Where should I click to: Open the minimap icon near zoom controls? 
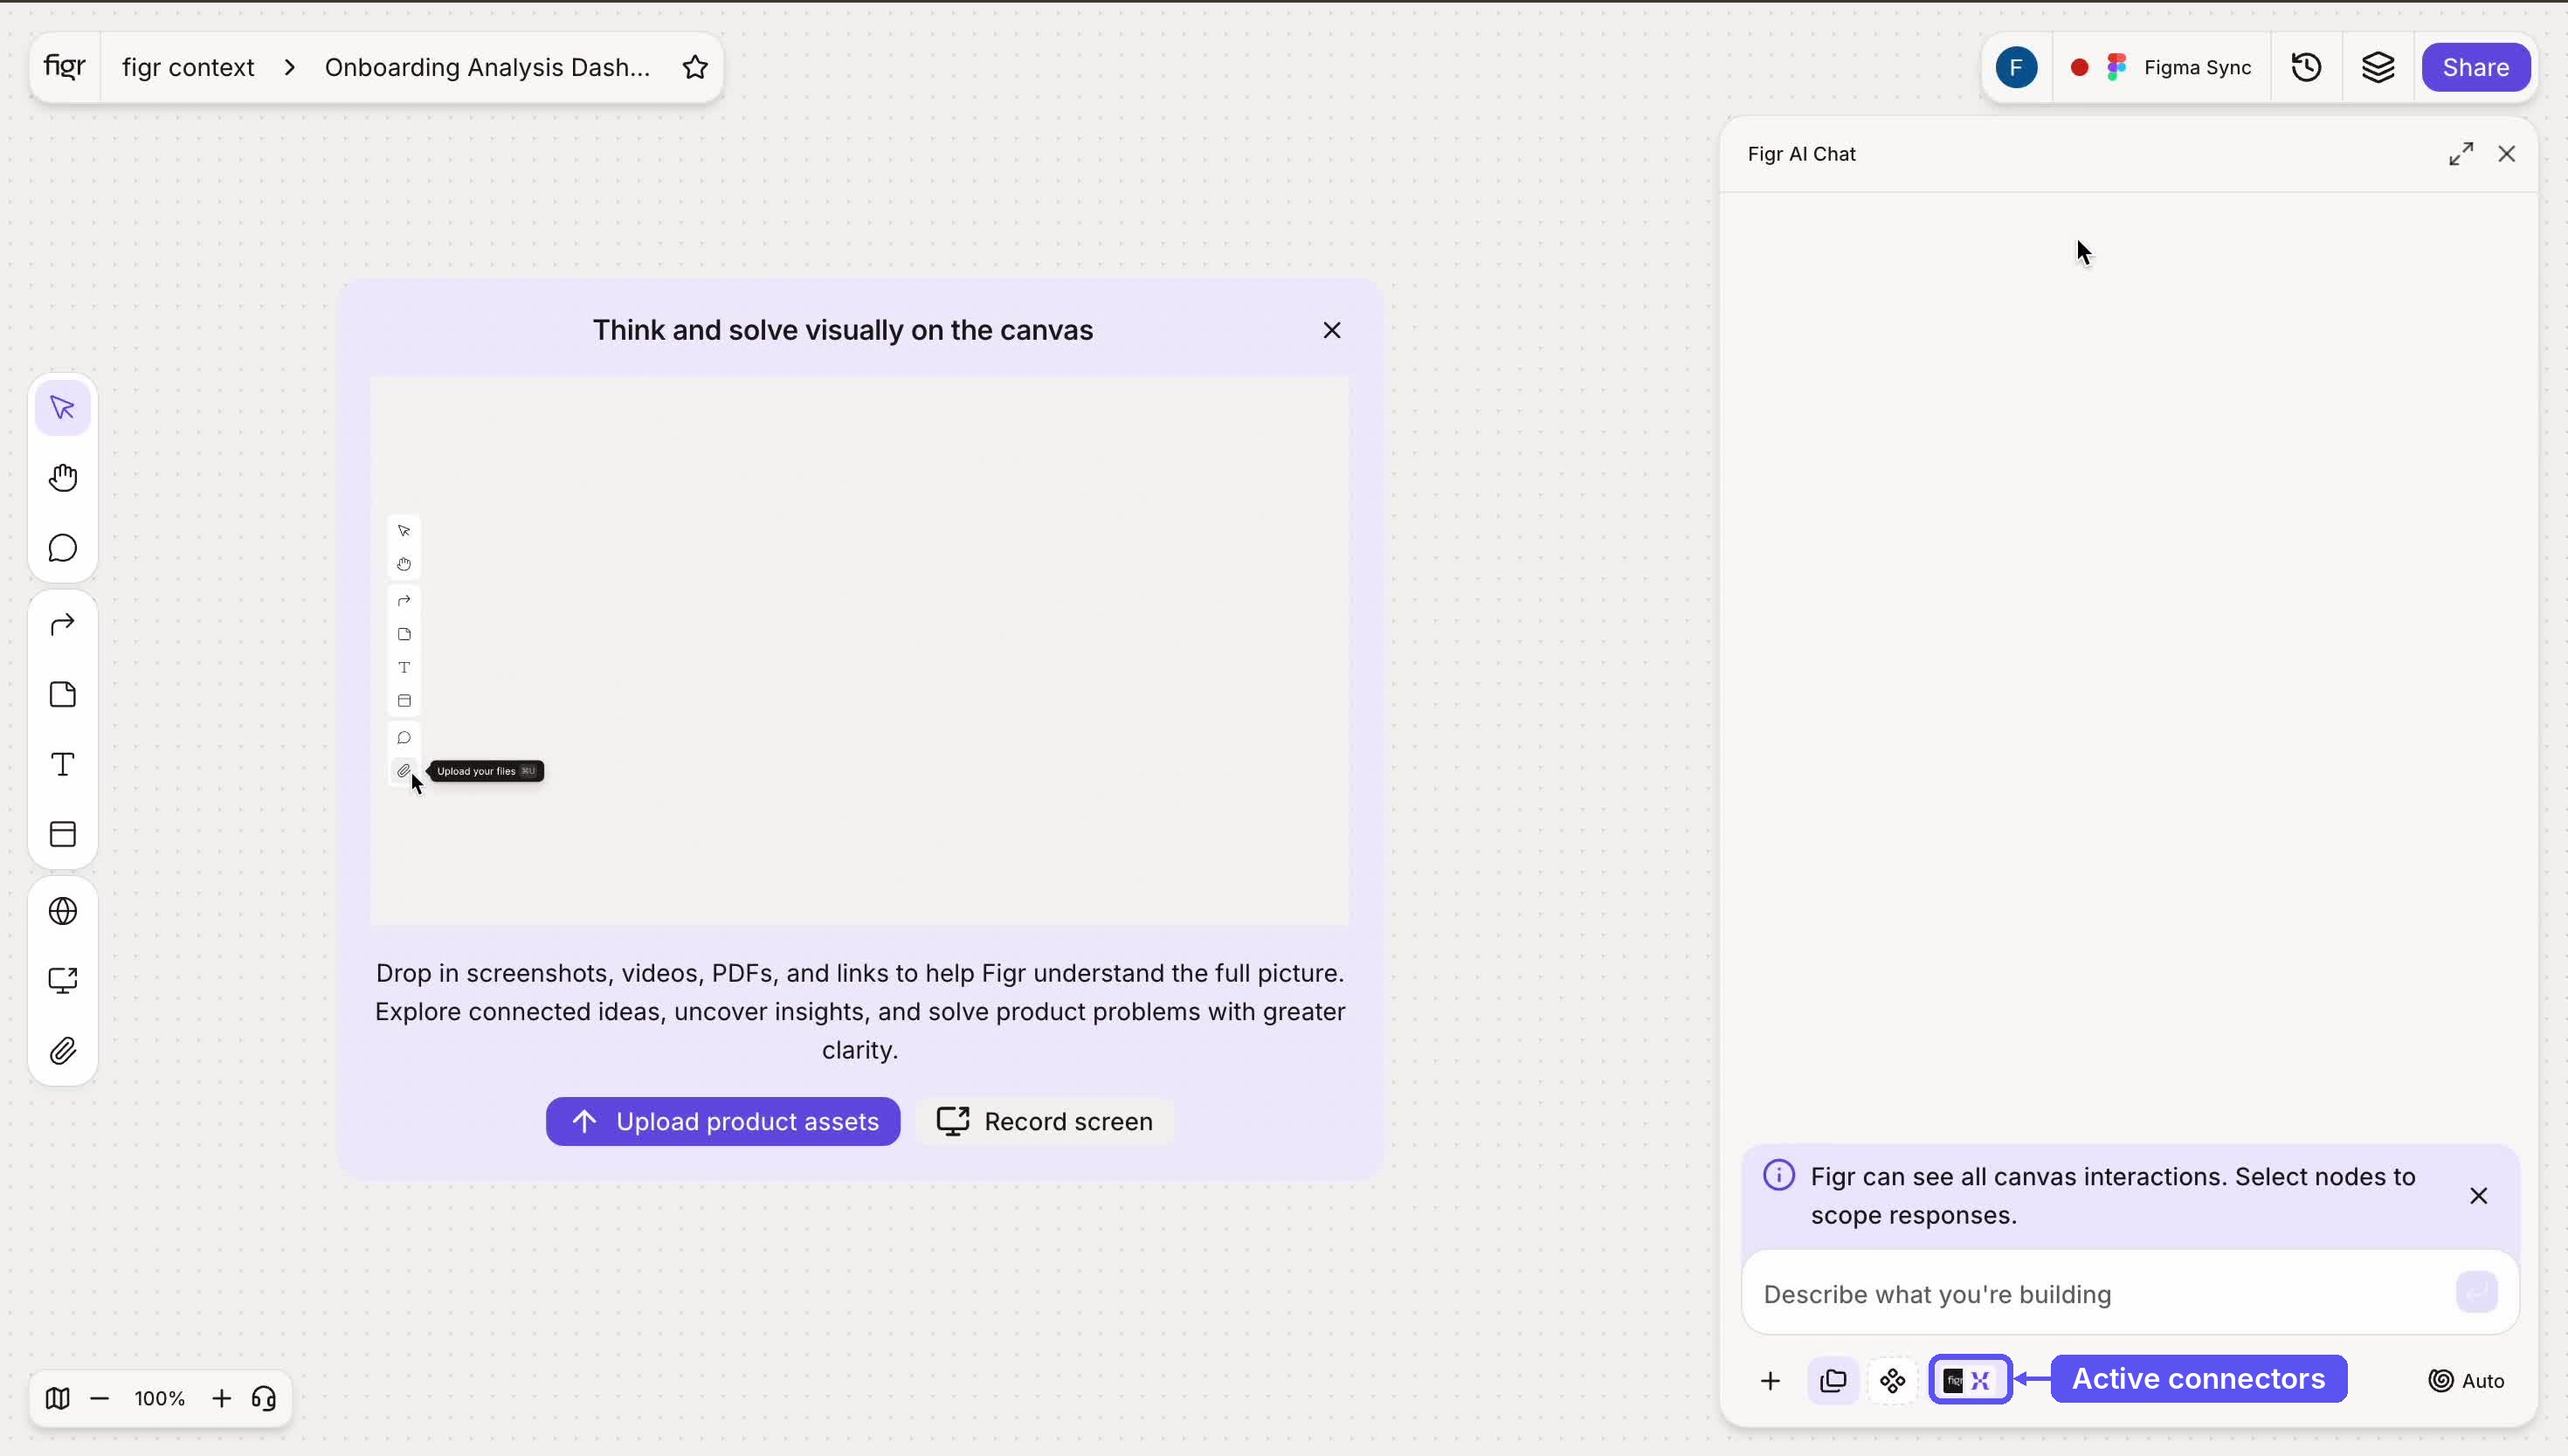coord(58,1398)
